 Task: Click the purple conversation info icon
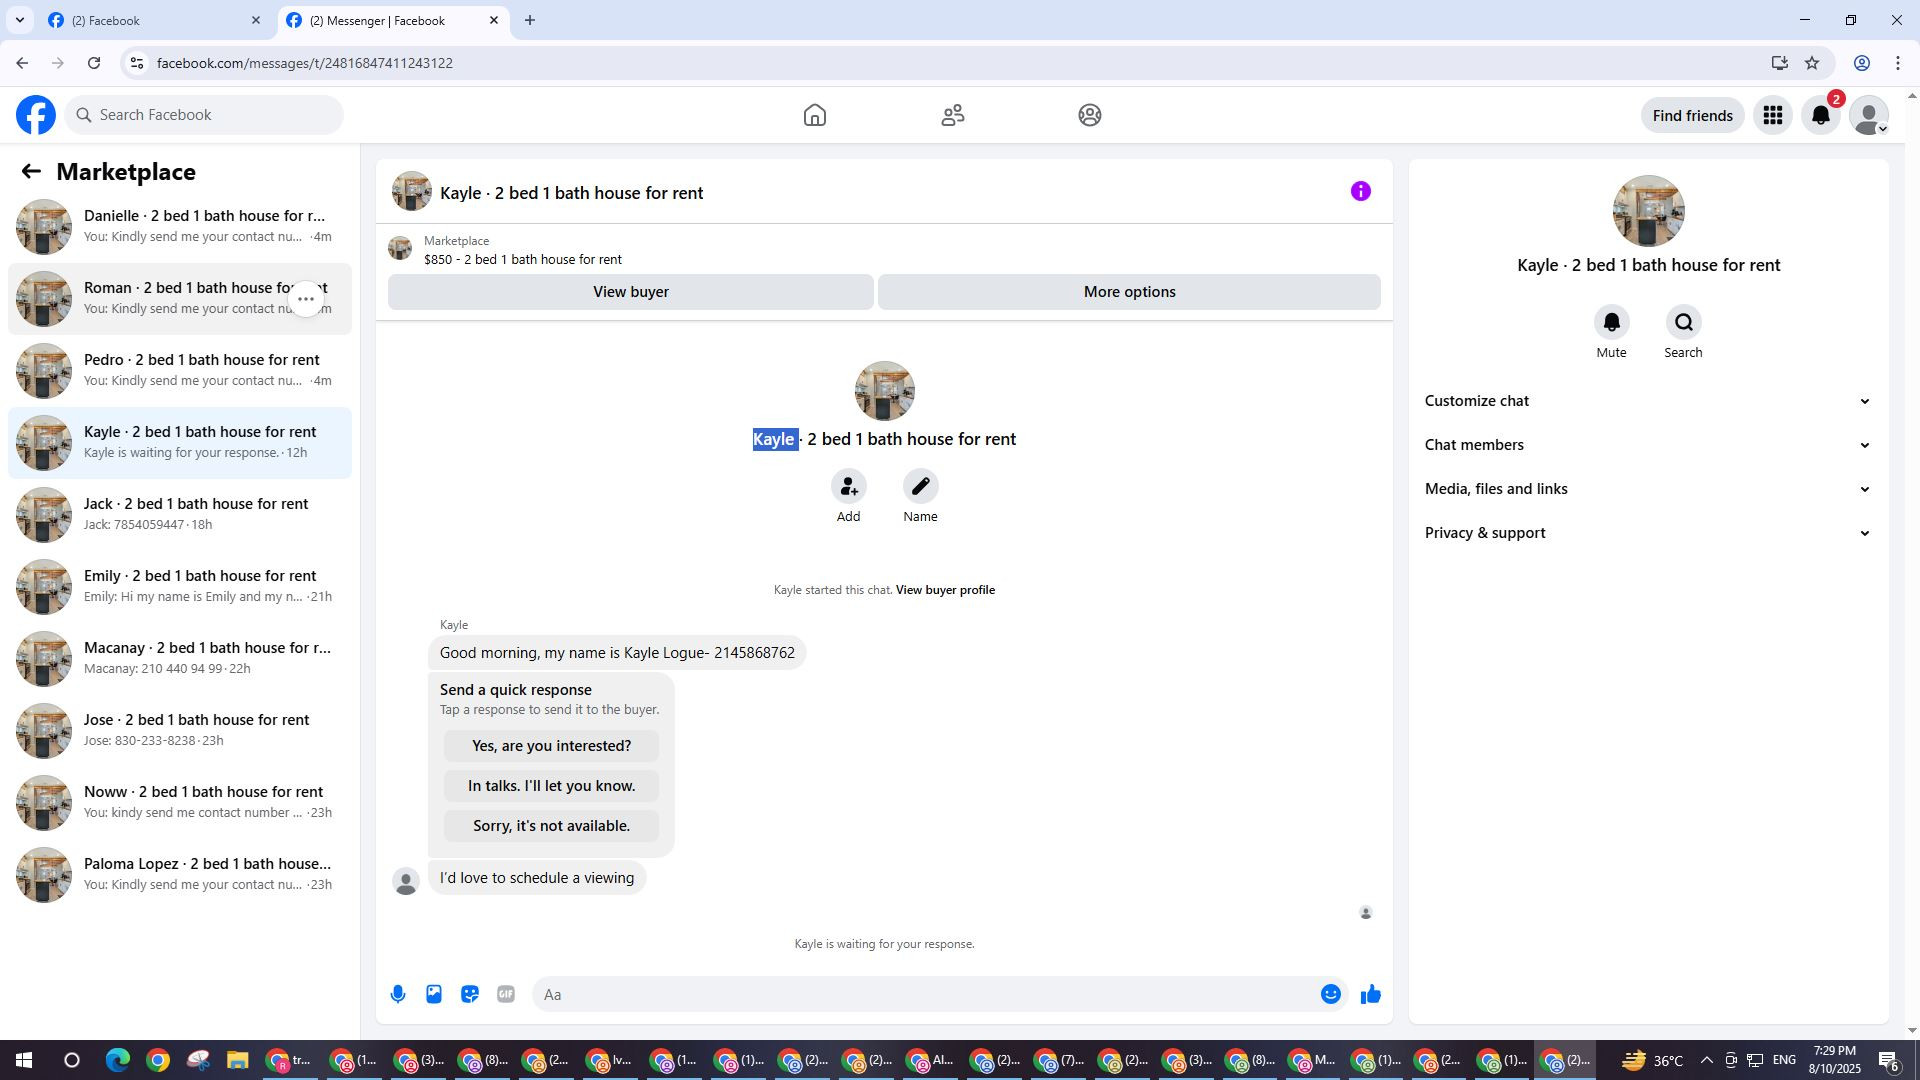point(1360,191)
